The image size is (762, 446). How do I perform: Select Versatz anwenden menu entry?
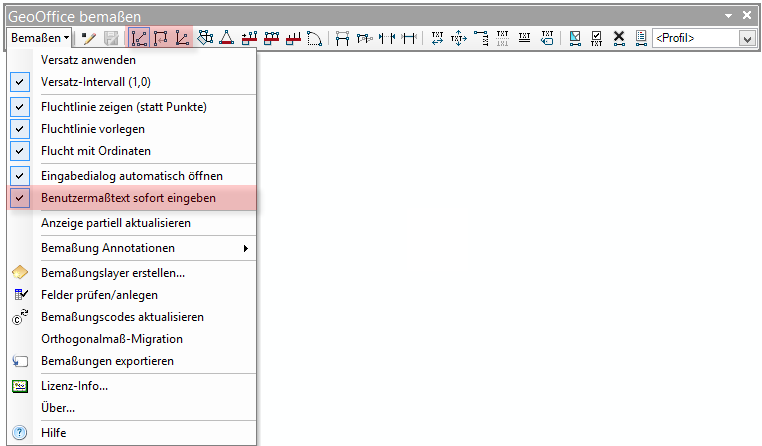88,59
